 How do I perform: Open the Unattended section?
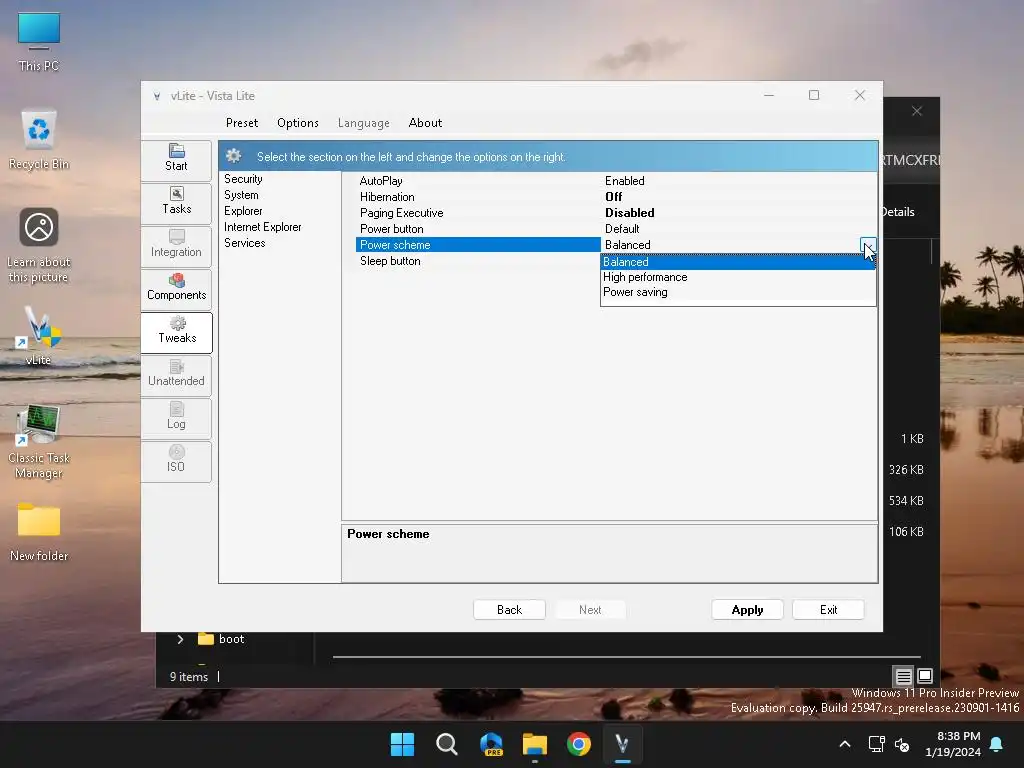(176, 374)
